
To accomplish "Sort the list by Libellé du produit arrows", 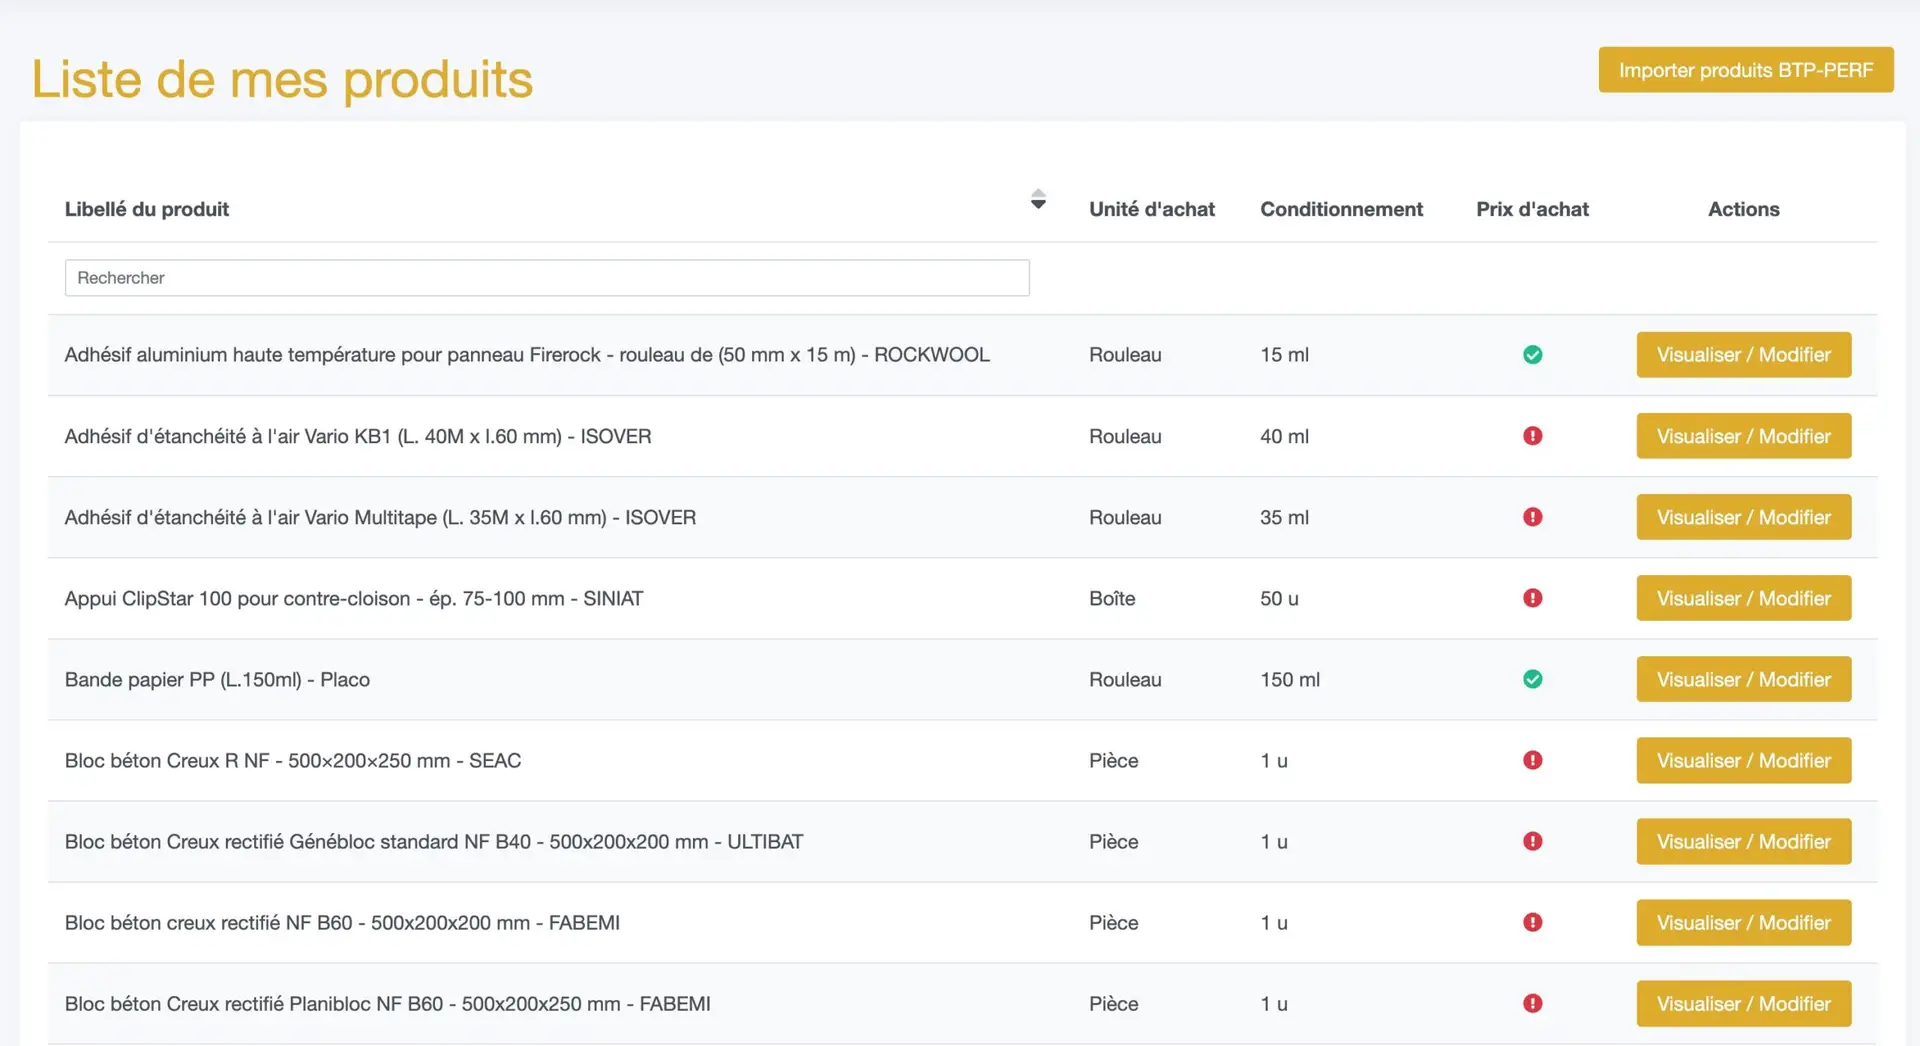I will pos(1038,199).
